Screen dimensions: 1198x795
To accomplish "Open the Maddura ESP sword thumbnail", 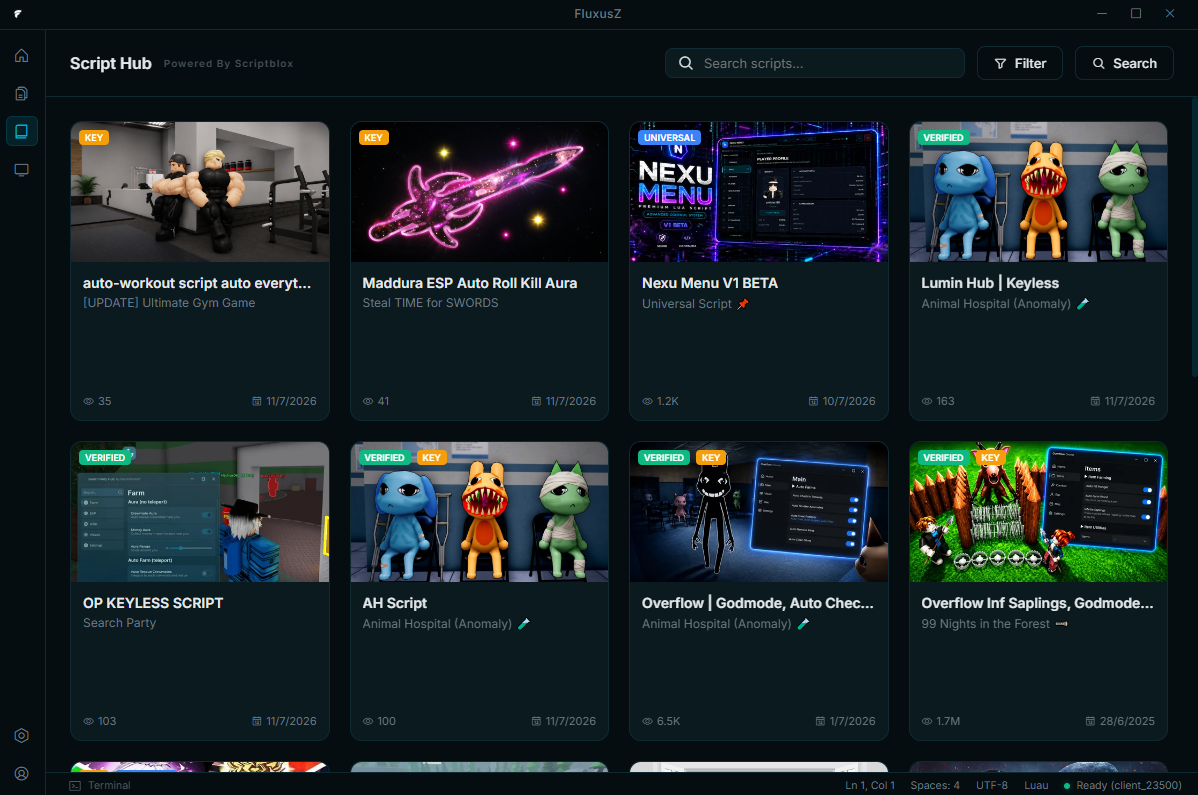I will 480,192.
